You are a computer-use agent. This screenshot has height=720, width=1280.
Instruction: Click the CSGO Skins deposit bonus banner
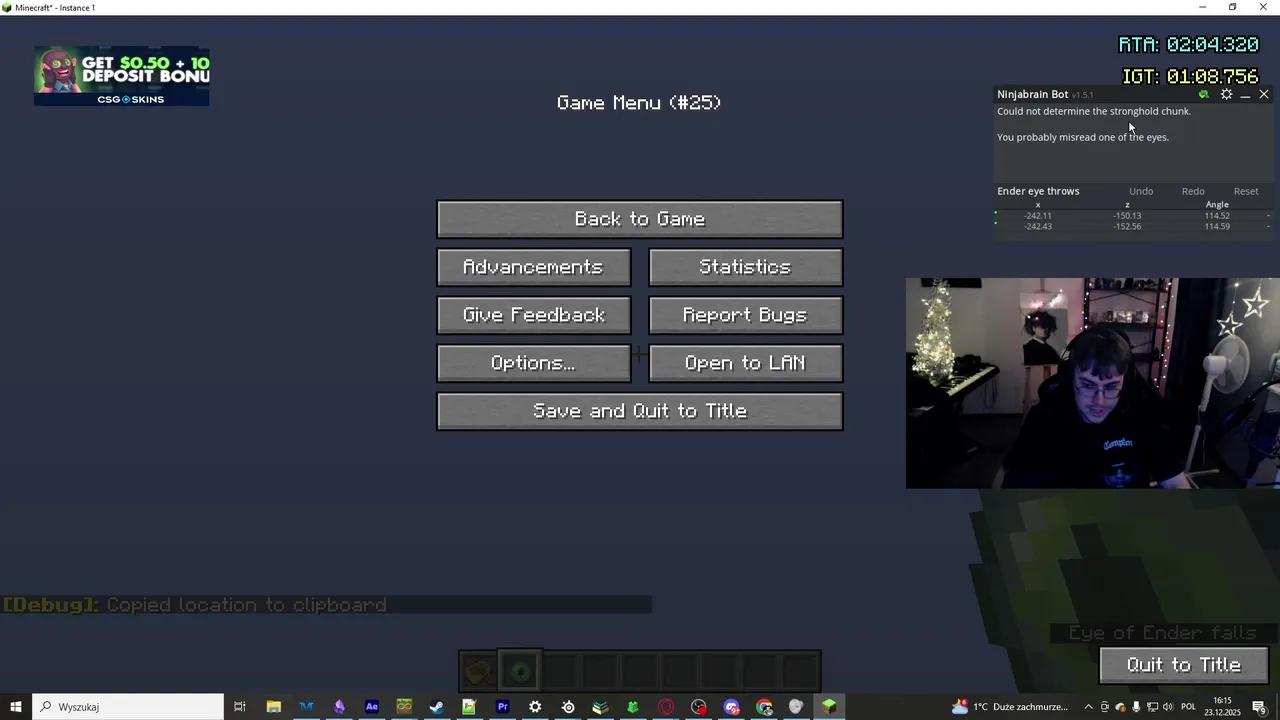click(122, 76)
